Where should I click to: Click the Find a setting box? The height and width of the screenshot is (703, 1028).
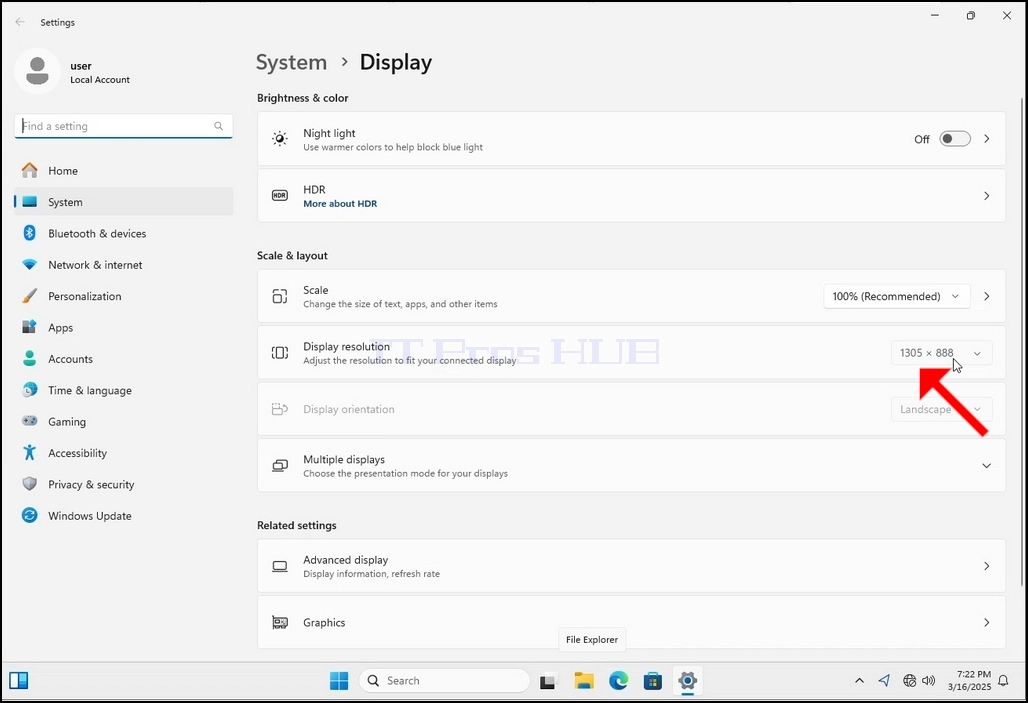click(123, 126)
